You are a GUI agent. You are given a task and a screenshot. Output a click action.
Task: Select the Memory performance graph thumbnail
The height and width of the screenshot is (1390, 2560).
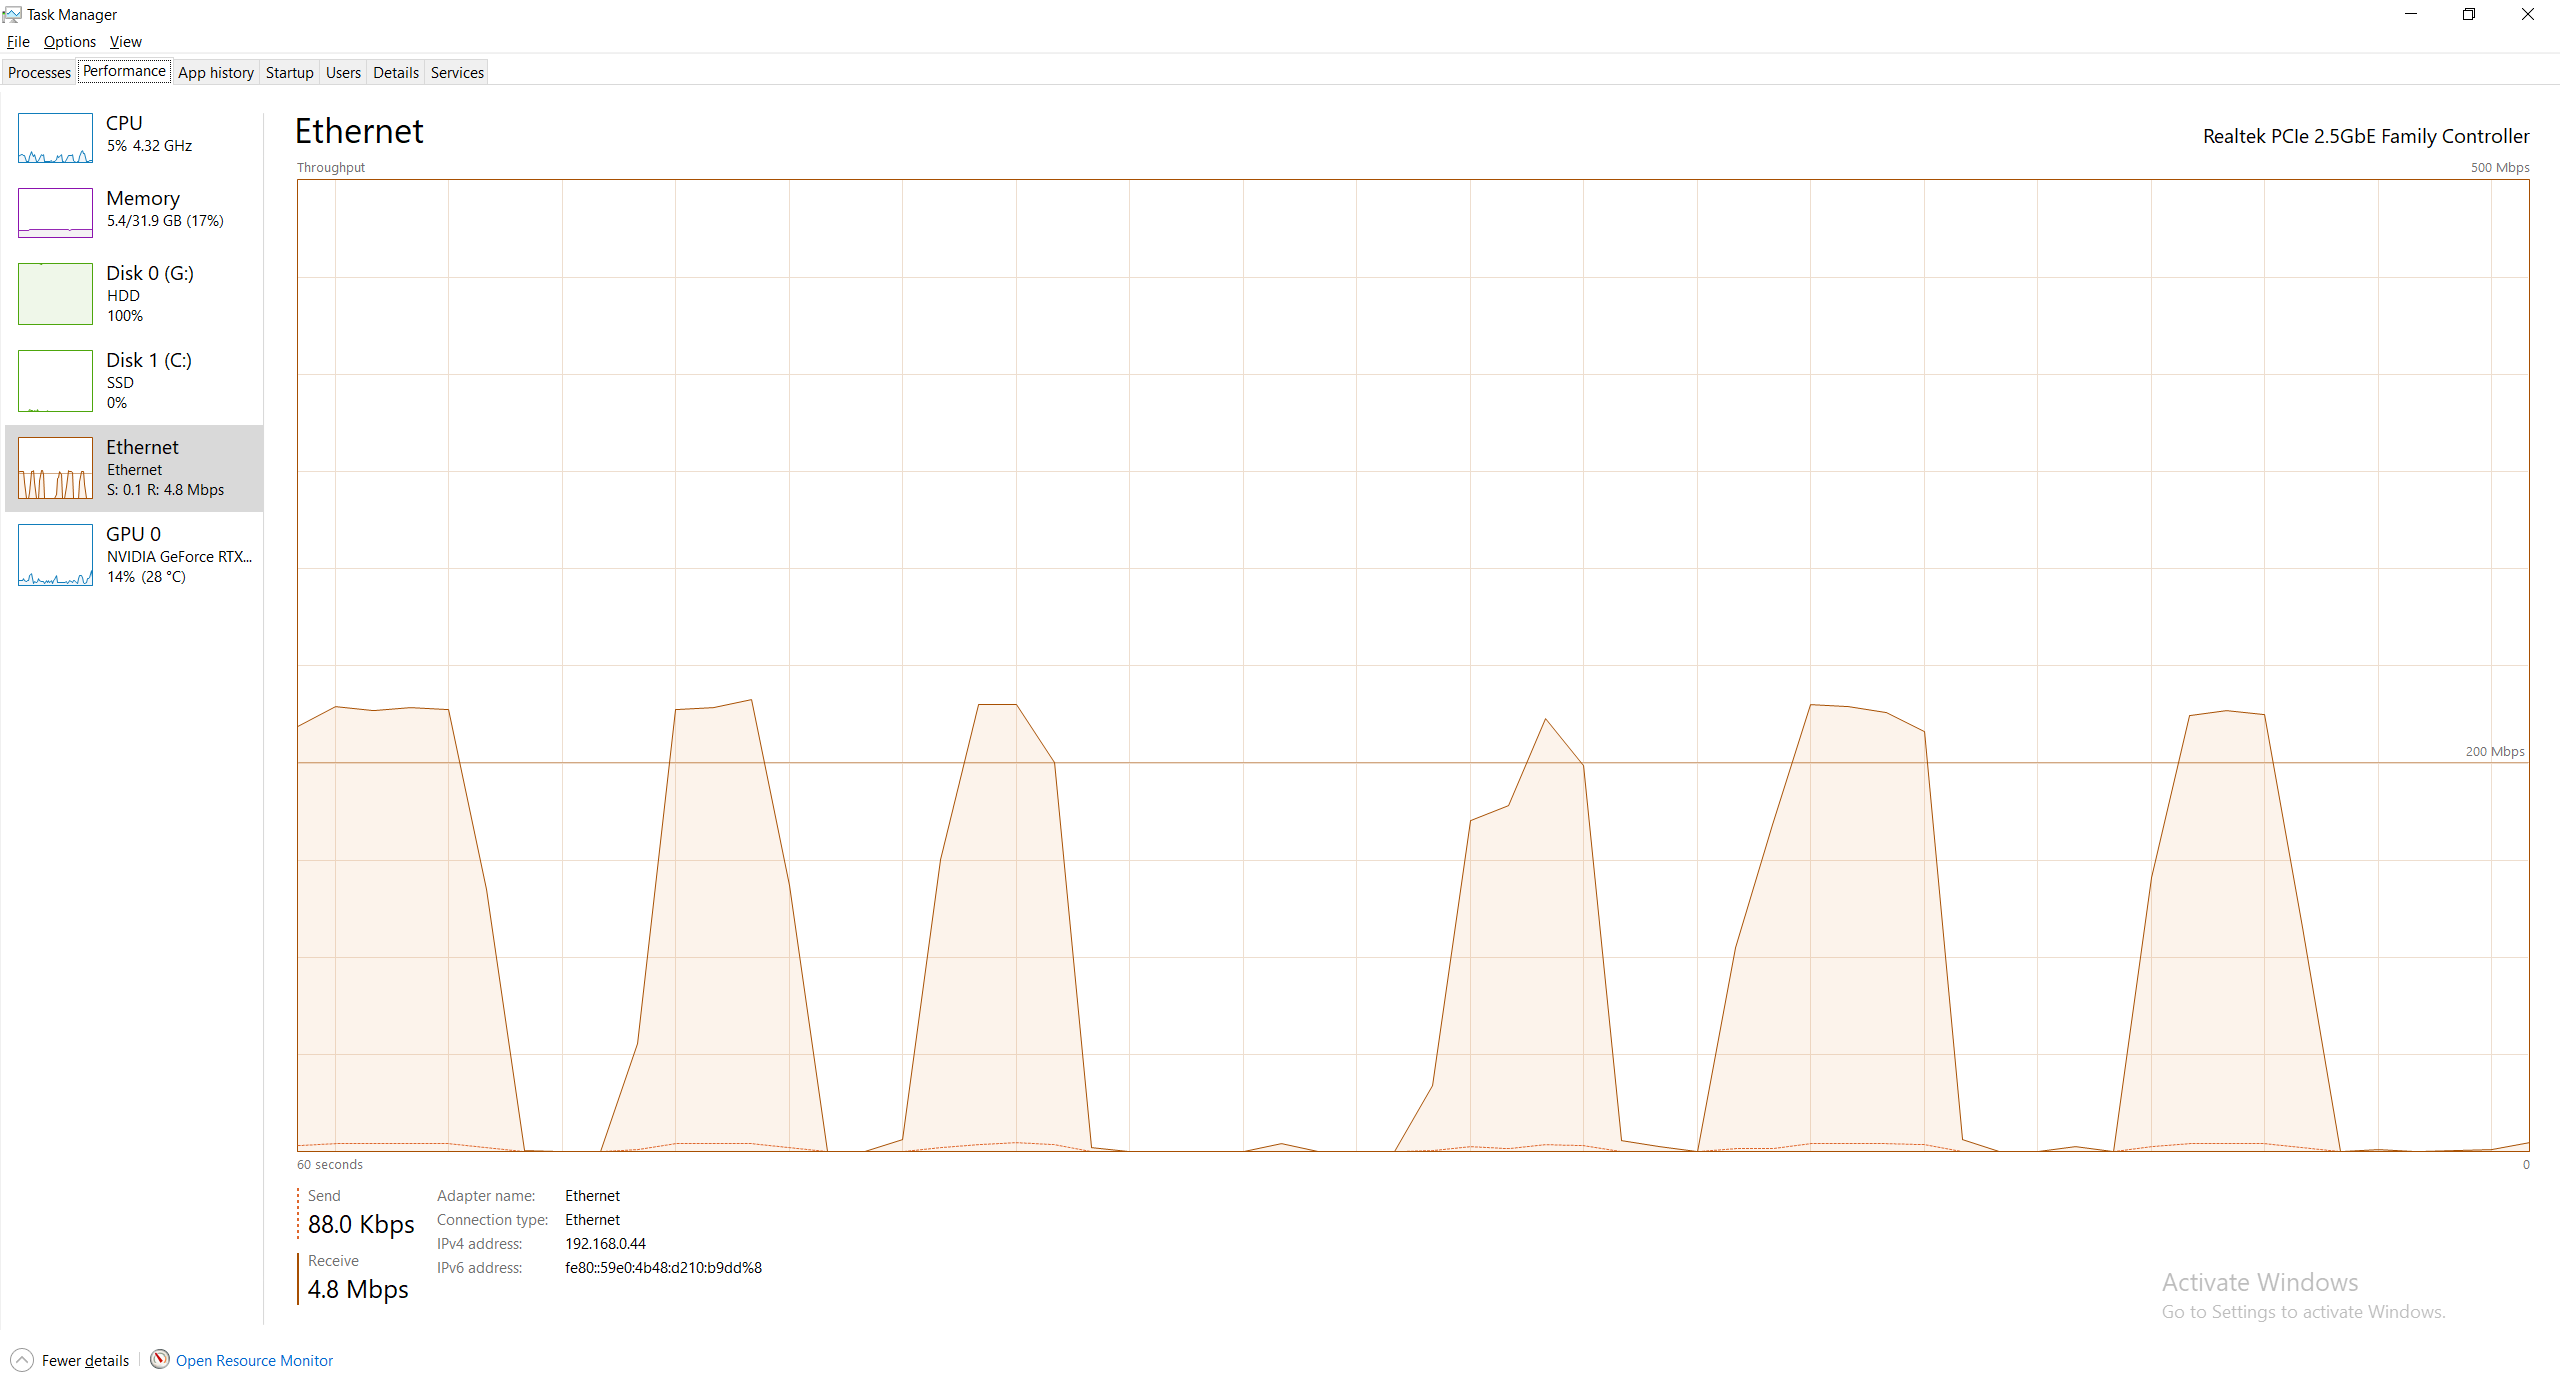(55, 213)
